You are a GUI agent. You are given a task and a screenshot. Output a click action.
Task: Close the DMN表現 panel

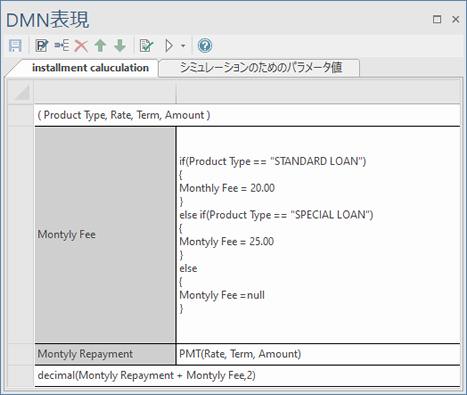point(456,19)
